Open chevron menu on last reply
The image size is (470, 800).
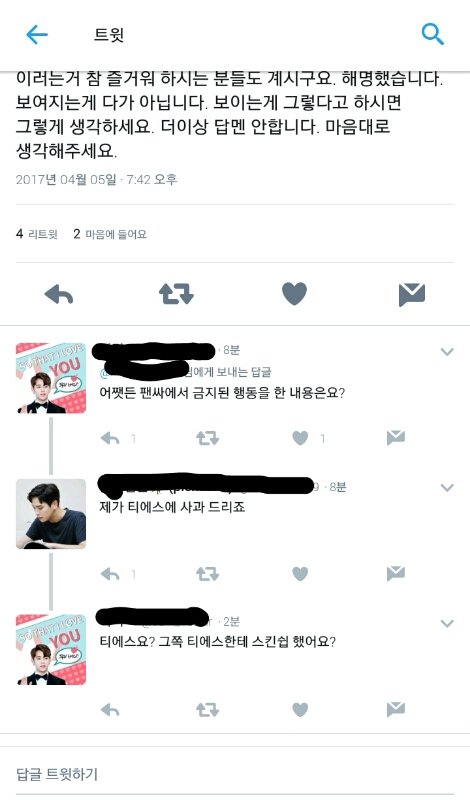[x=447, y=623]
